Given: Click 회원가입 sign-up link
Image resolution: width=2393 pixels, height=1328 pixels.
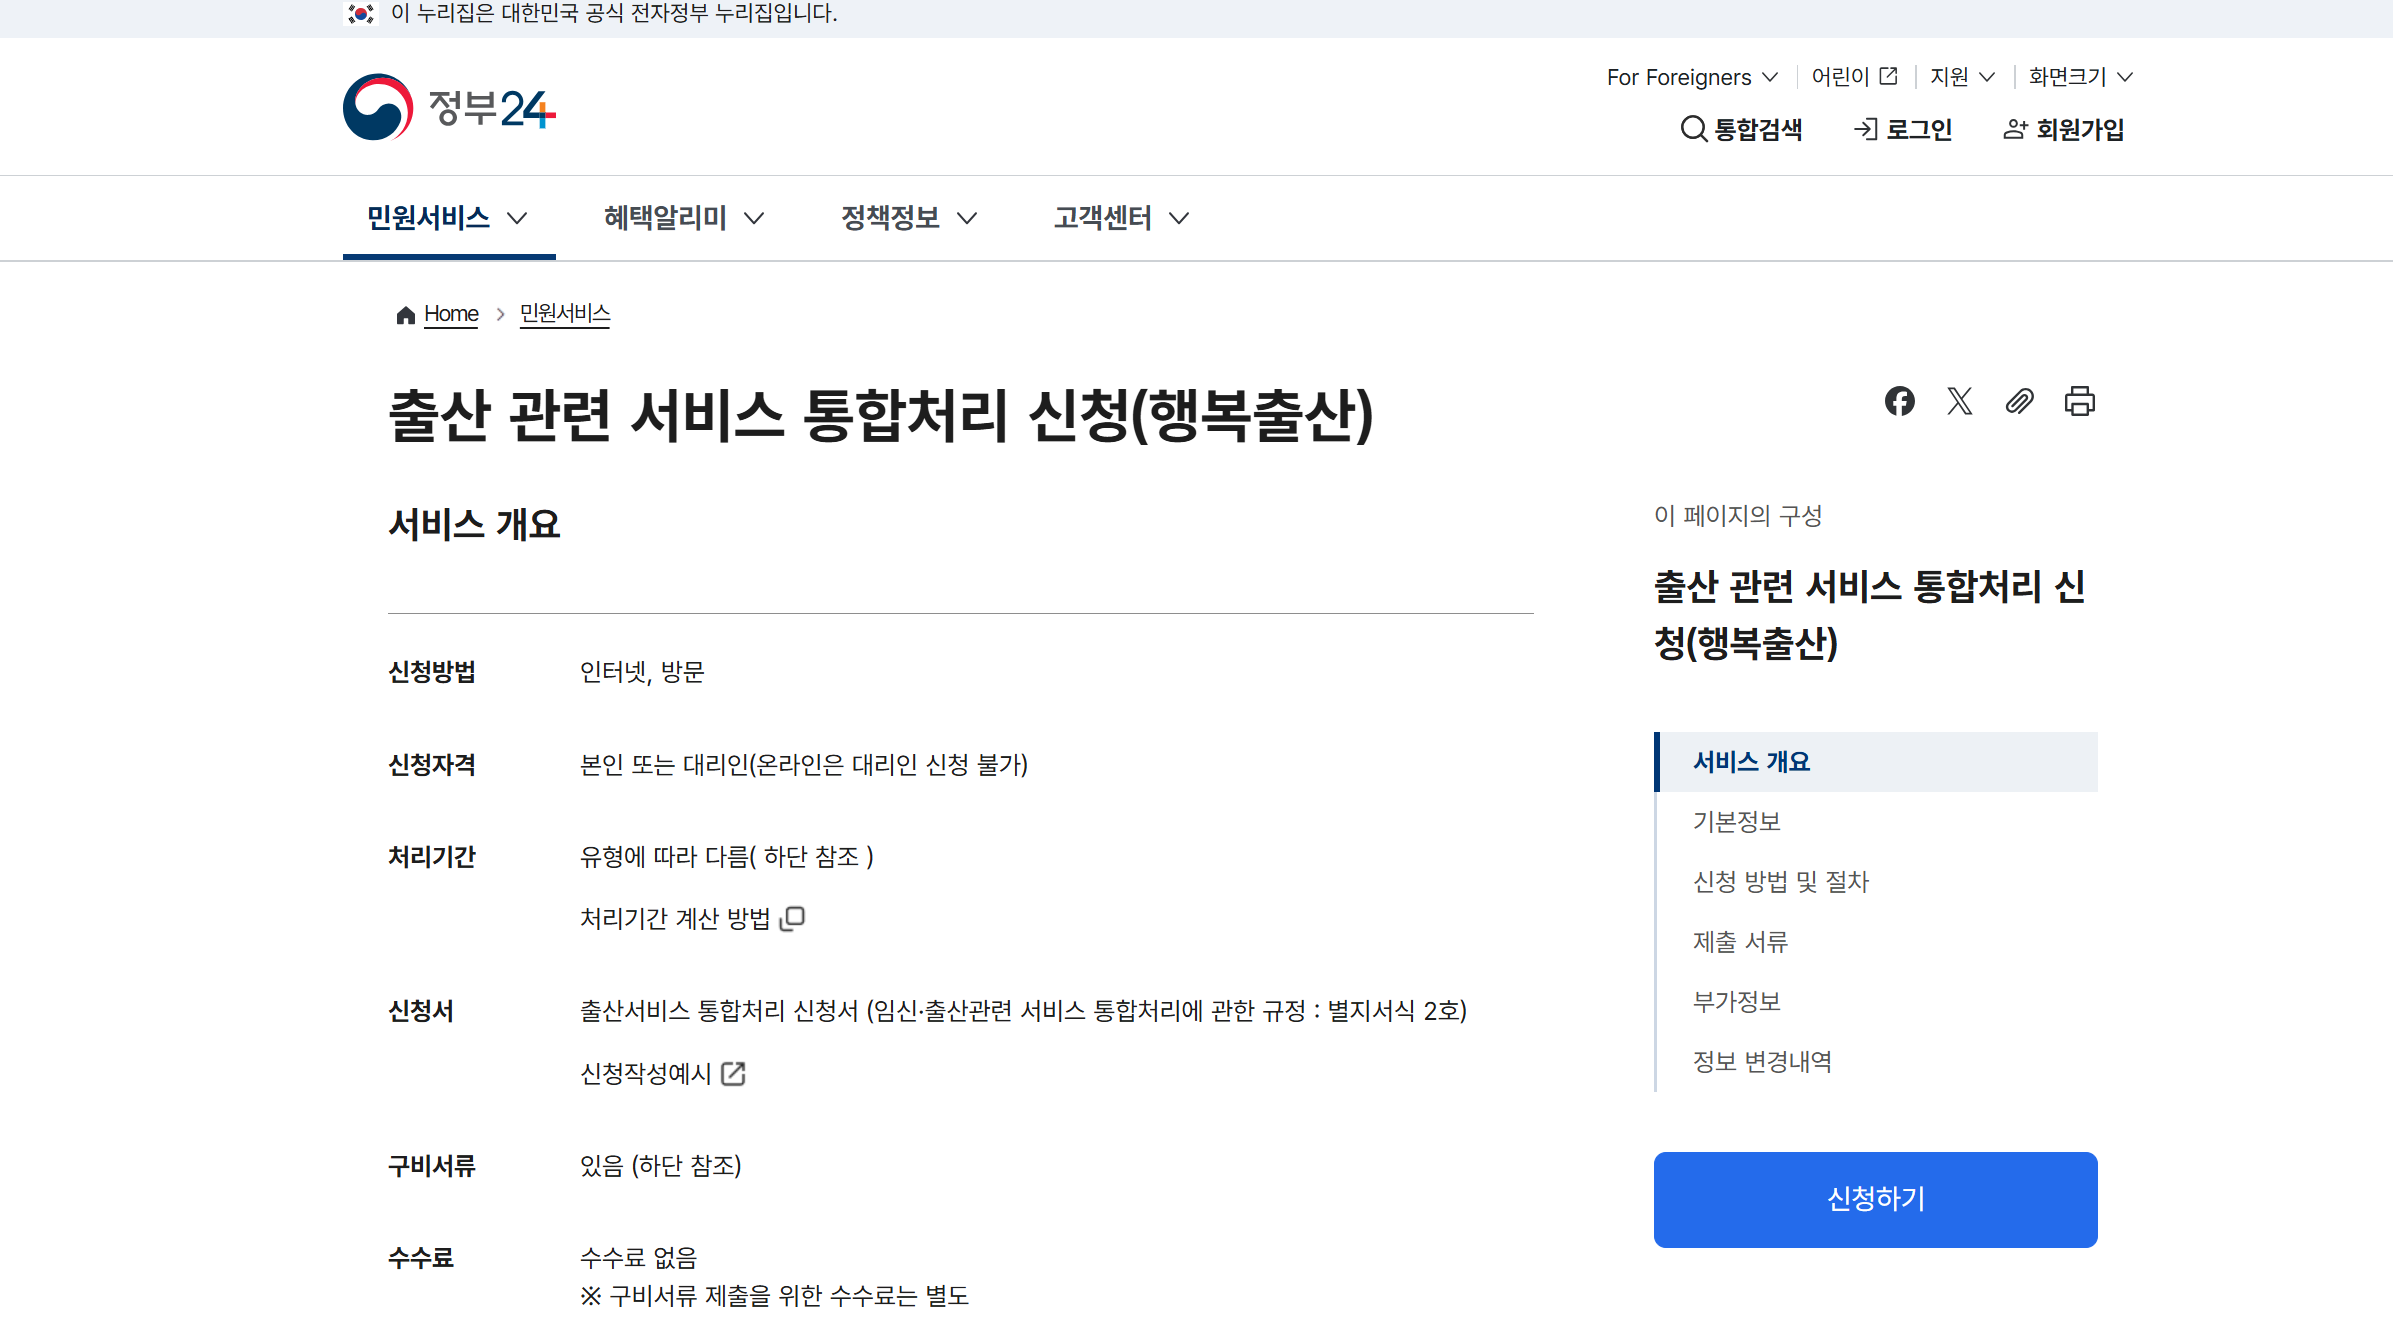Looking at the screenshot, I should point(2064,129).
